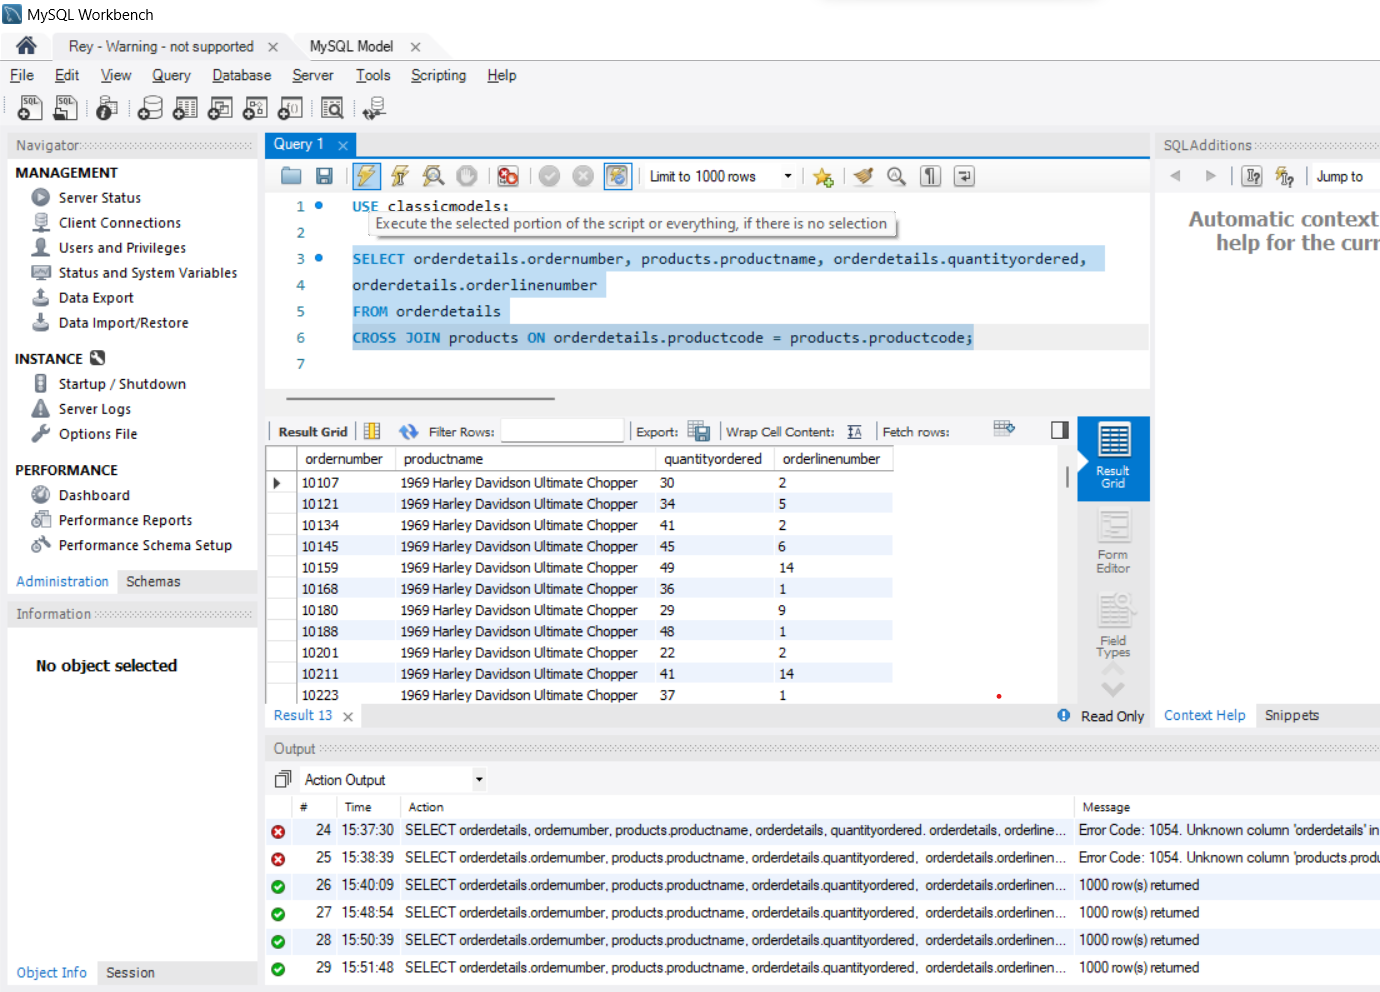Viewport: 1380px width, 992px height.
Task: Search table data toolbar icon
Action: click(x=332, y=108)
